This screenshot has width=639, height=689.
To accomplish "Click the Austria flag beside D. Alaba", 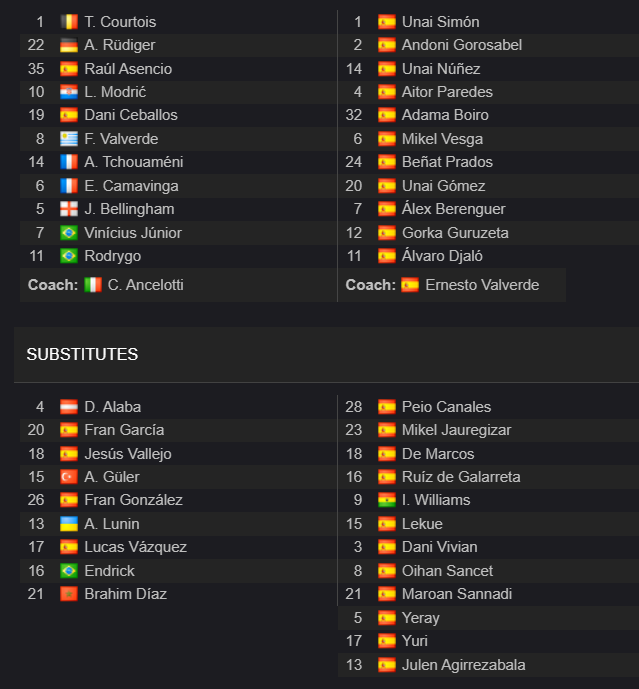I will pos(69,407).
